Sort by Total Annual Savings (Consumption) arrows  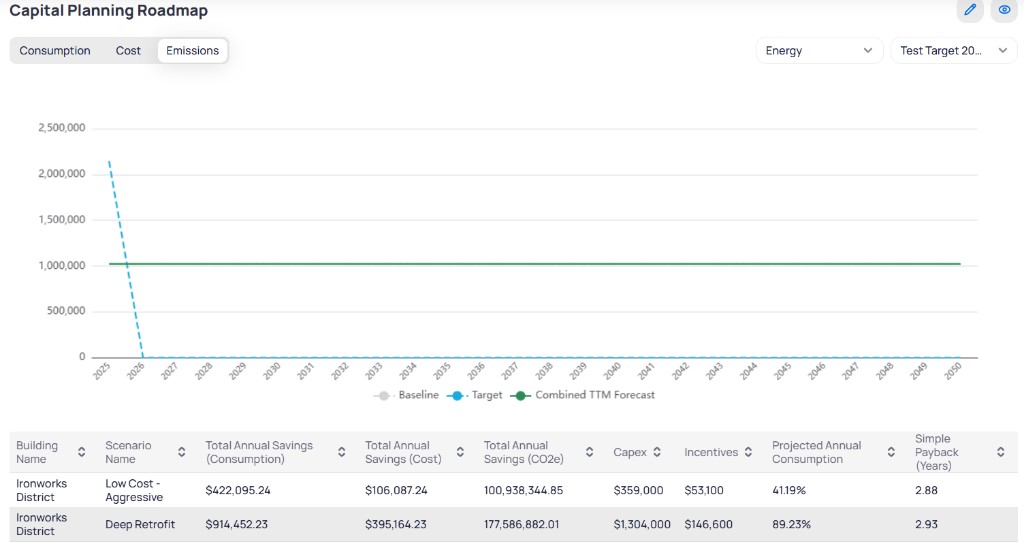pyautogui.click(x=342, y=452)
